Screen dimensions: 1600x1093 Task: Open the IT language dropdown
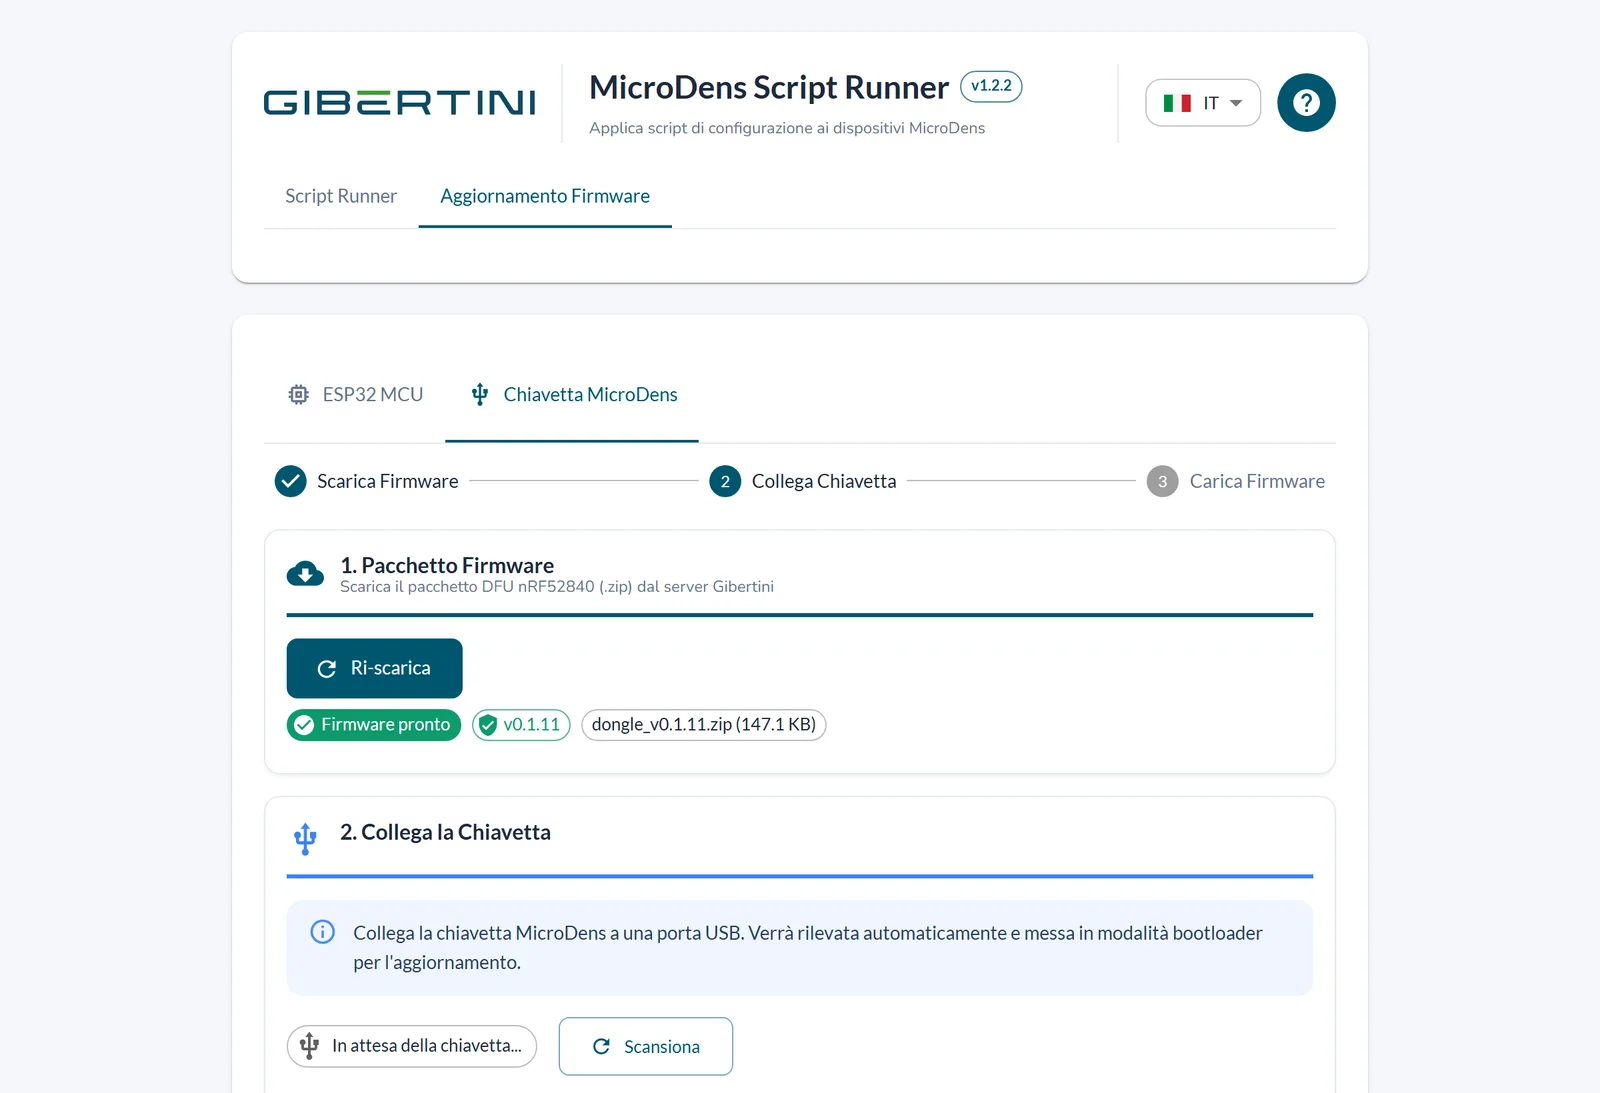click(1203, 103)
